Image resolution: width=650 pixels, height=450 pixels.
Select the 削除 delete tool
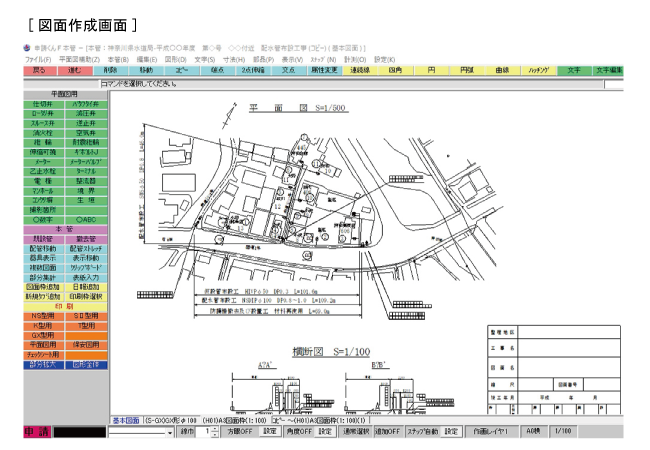click(111, 72)
